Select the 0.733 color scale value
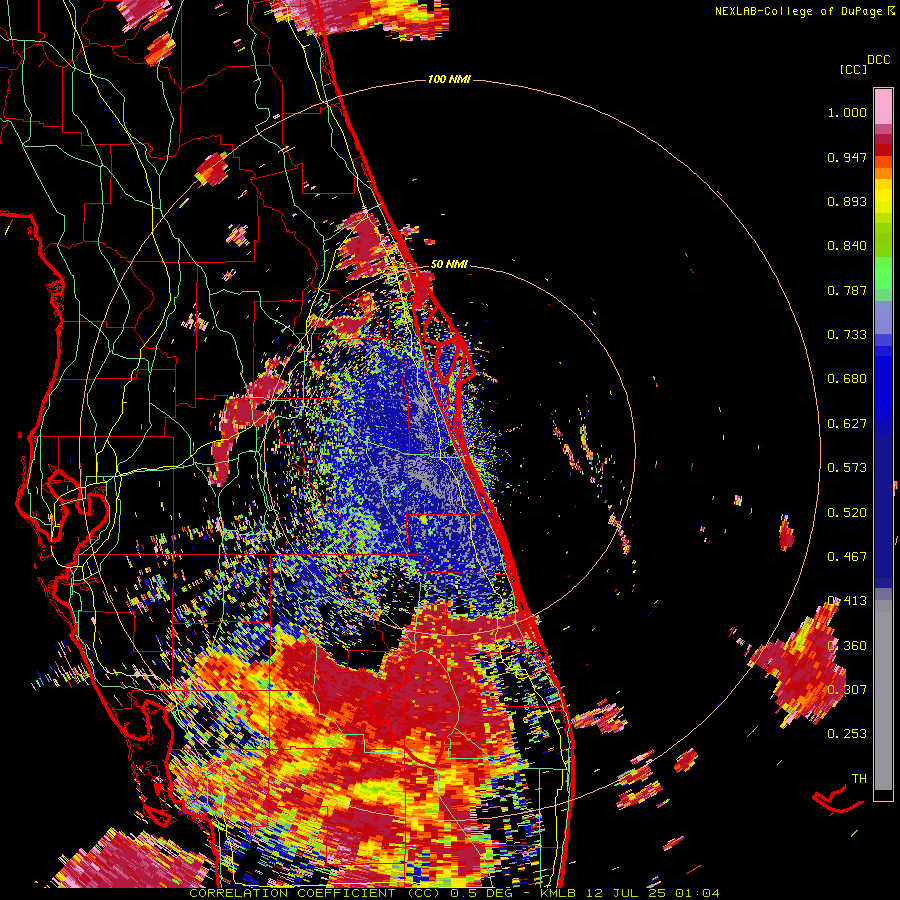Viewport: 900px width, 900px height. (x=847, y=335)
